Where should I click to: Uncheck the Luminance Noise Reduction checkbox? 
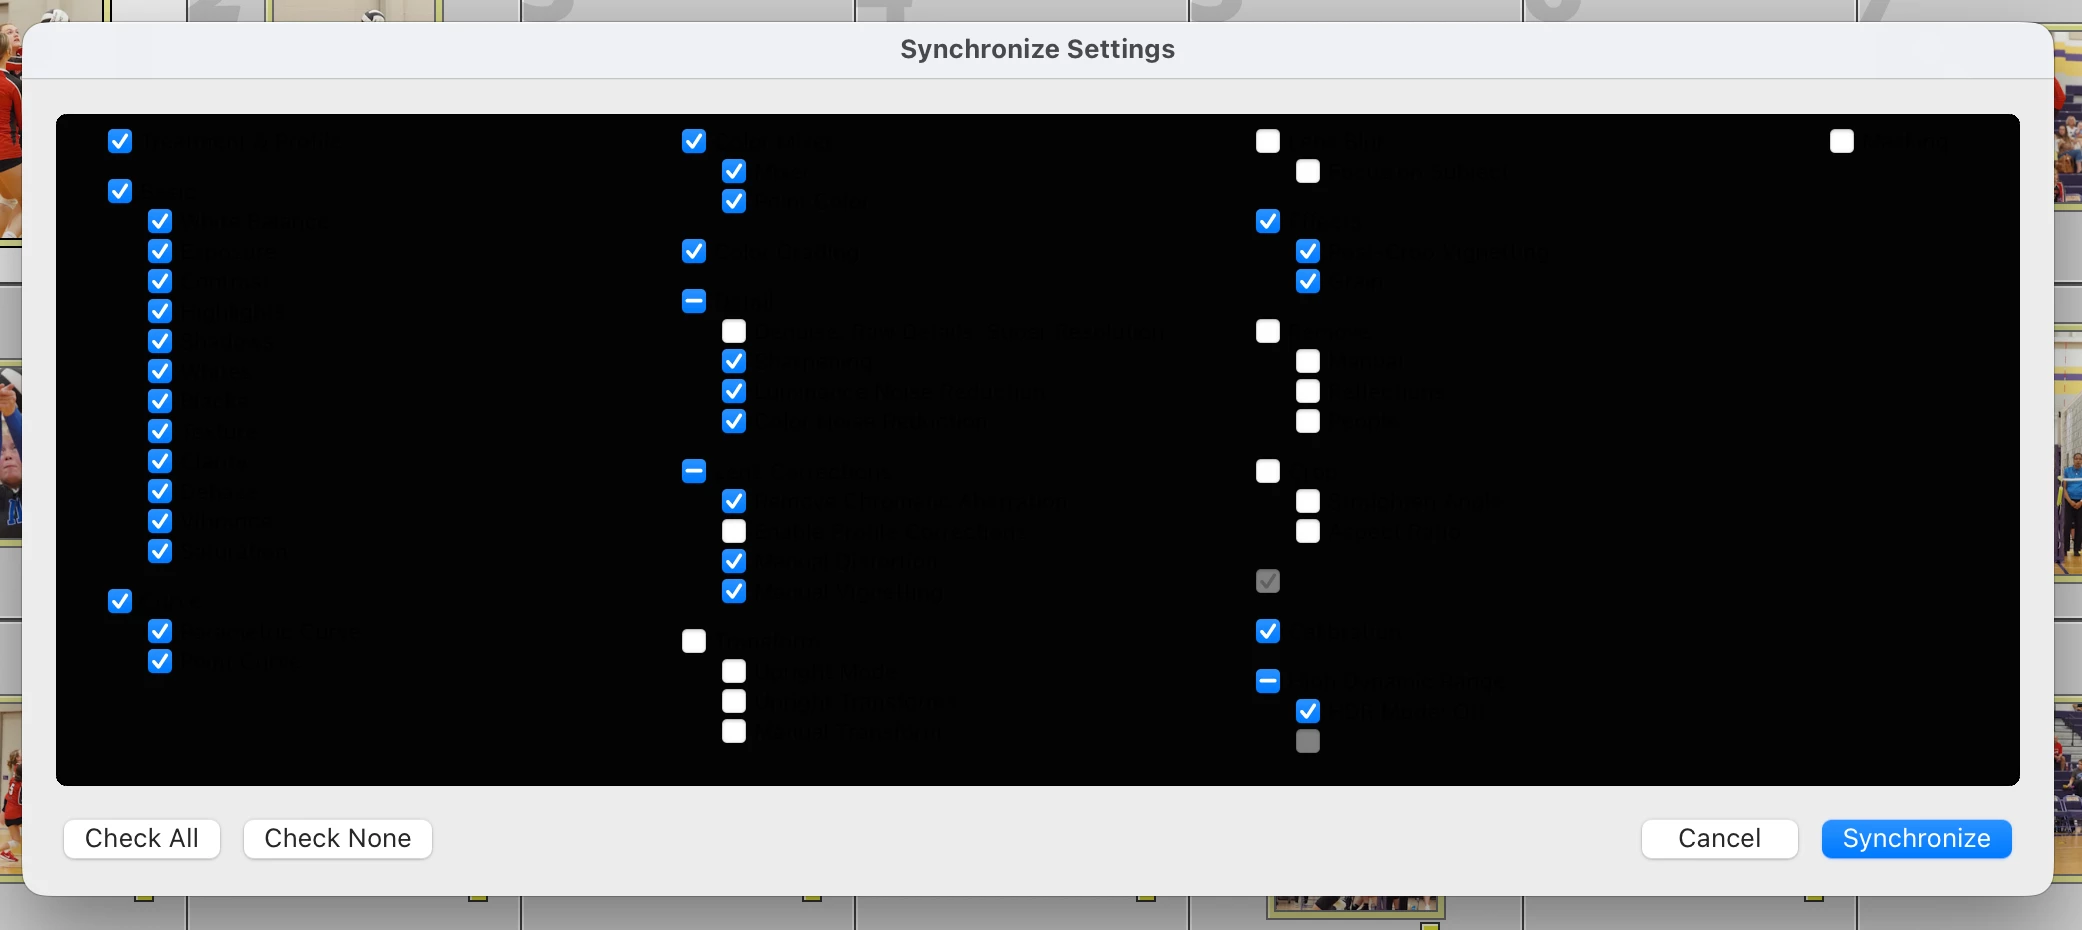[734, 391]
